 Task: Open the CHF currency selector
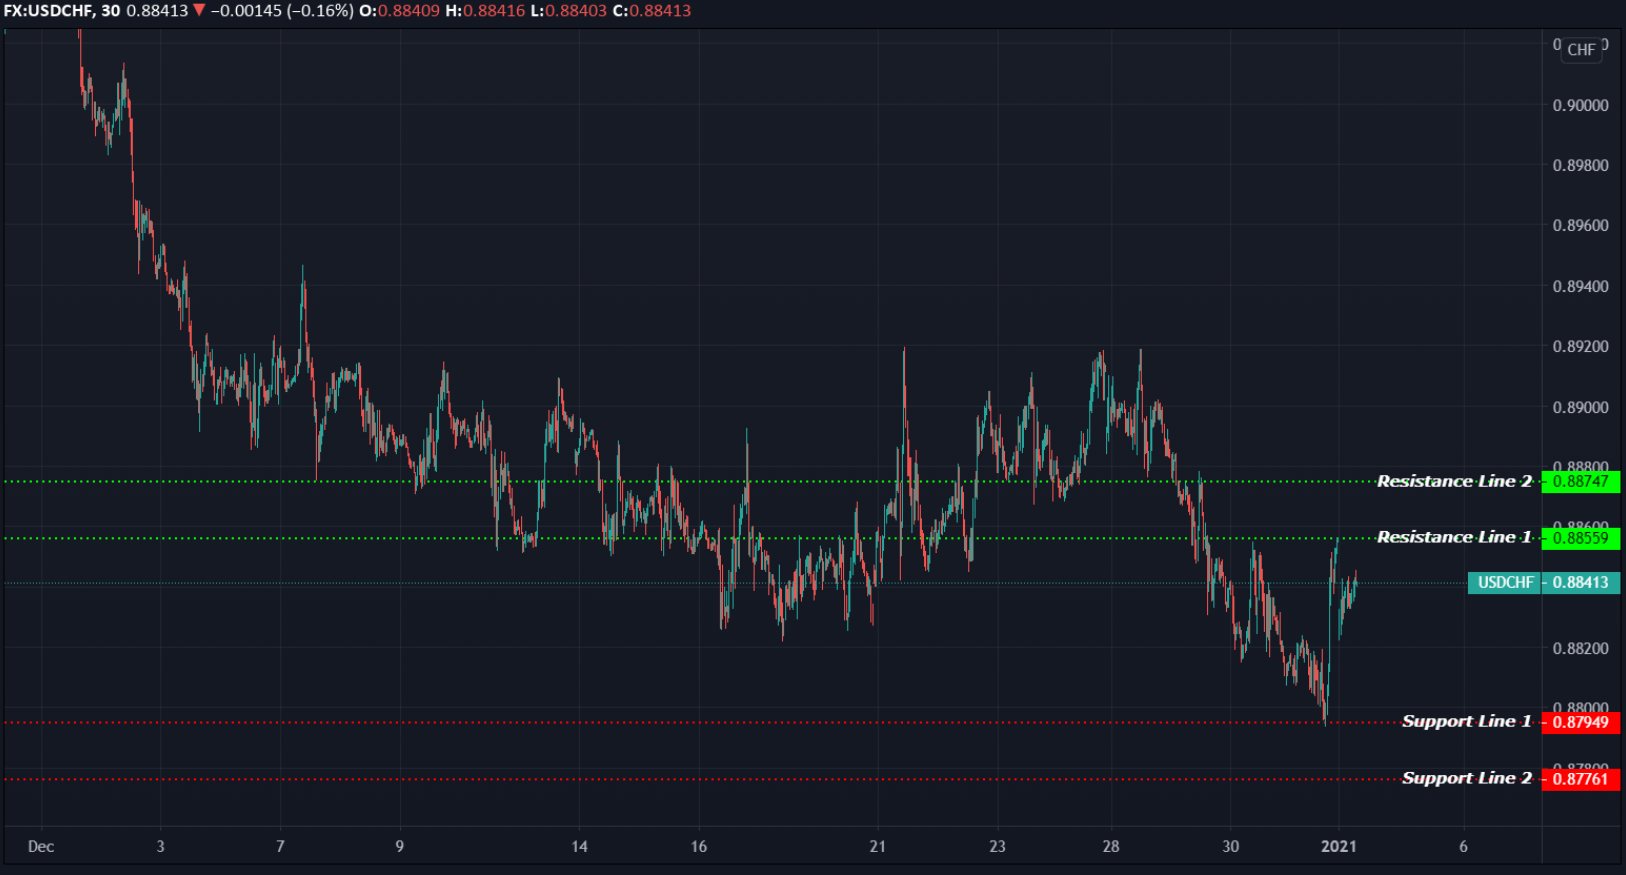click(x=1581, y=49)
